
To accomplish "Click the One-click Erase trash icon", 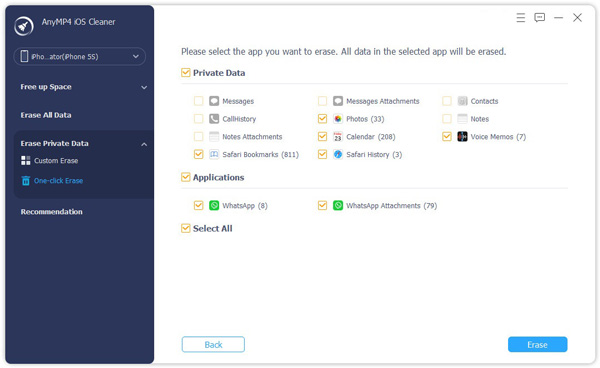I will pyautogui.click(x=26, y=181).
